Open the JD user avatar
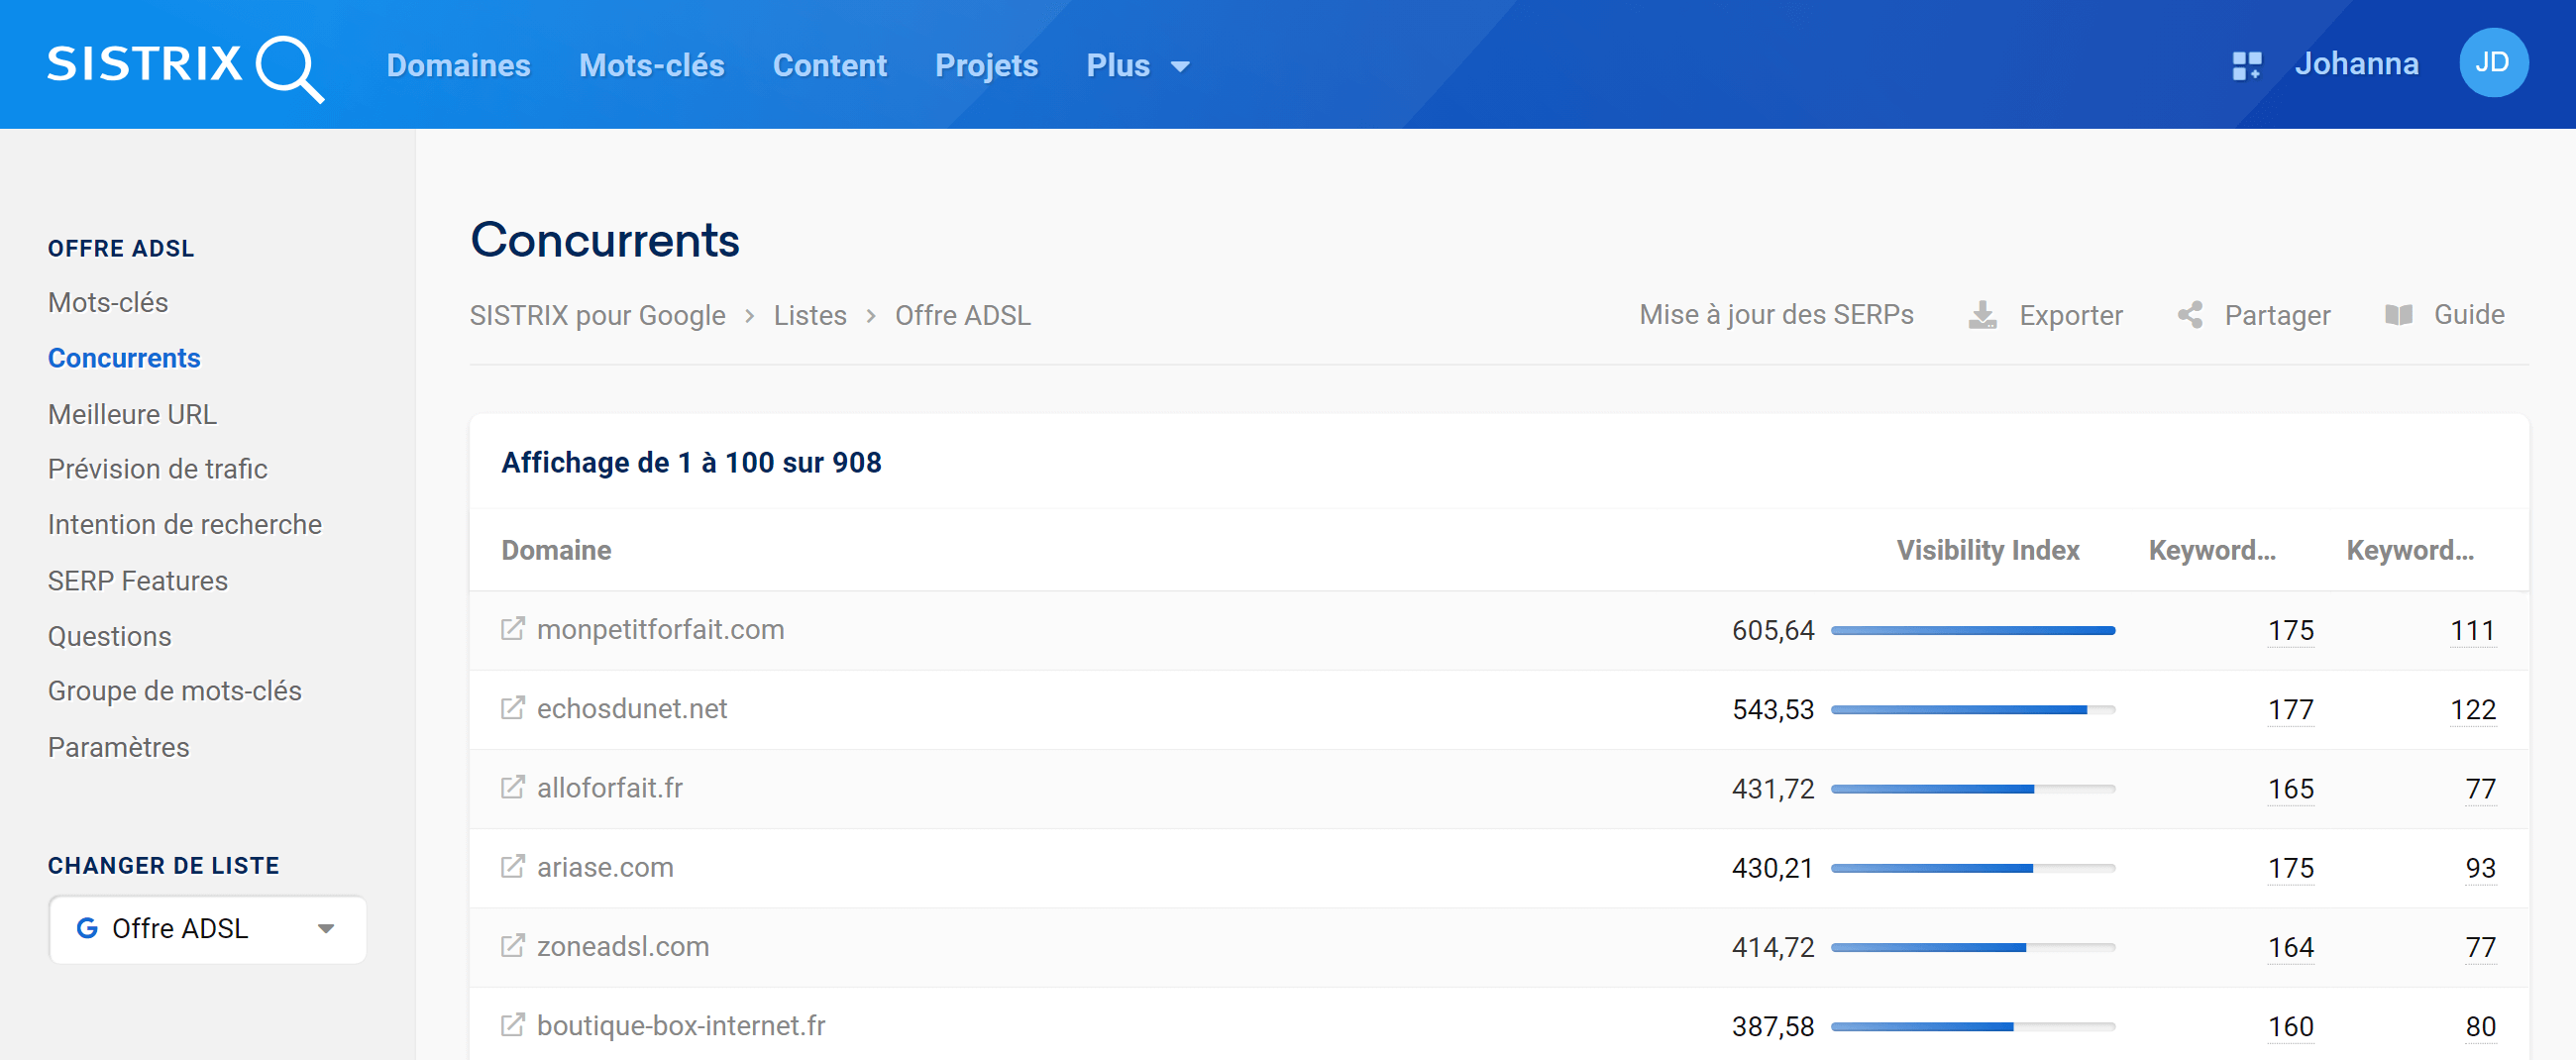The width and height of the screenshot is (2576, 1060). point(2493,63)
